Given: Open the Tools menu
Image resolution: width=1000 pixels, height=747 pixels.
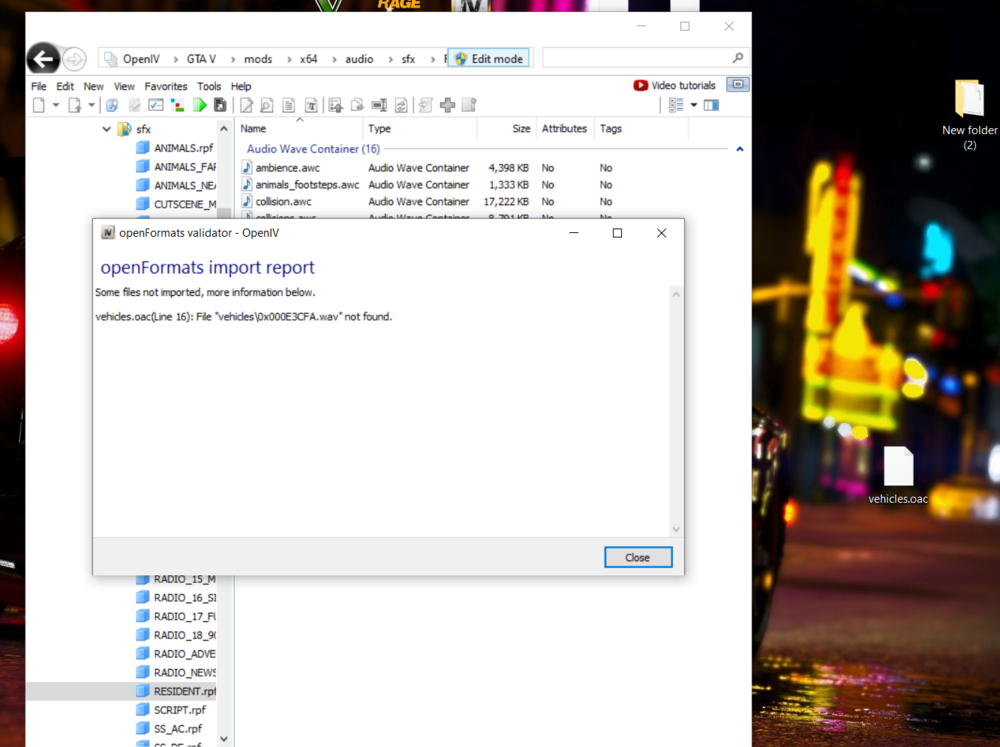Looking at the screenshot, I should [209, 86].
